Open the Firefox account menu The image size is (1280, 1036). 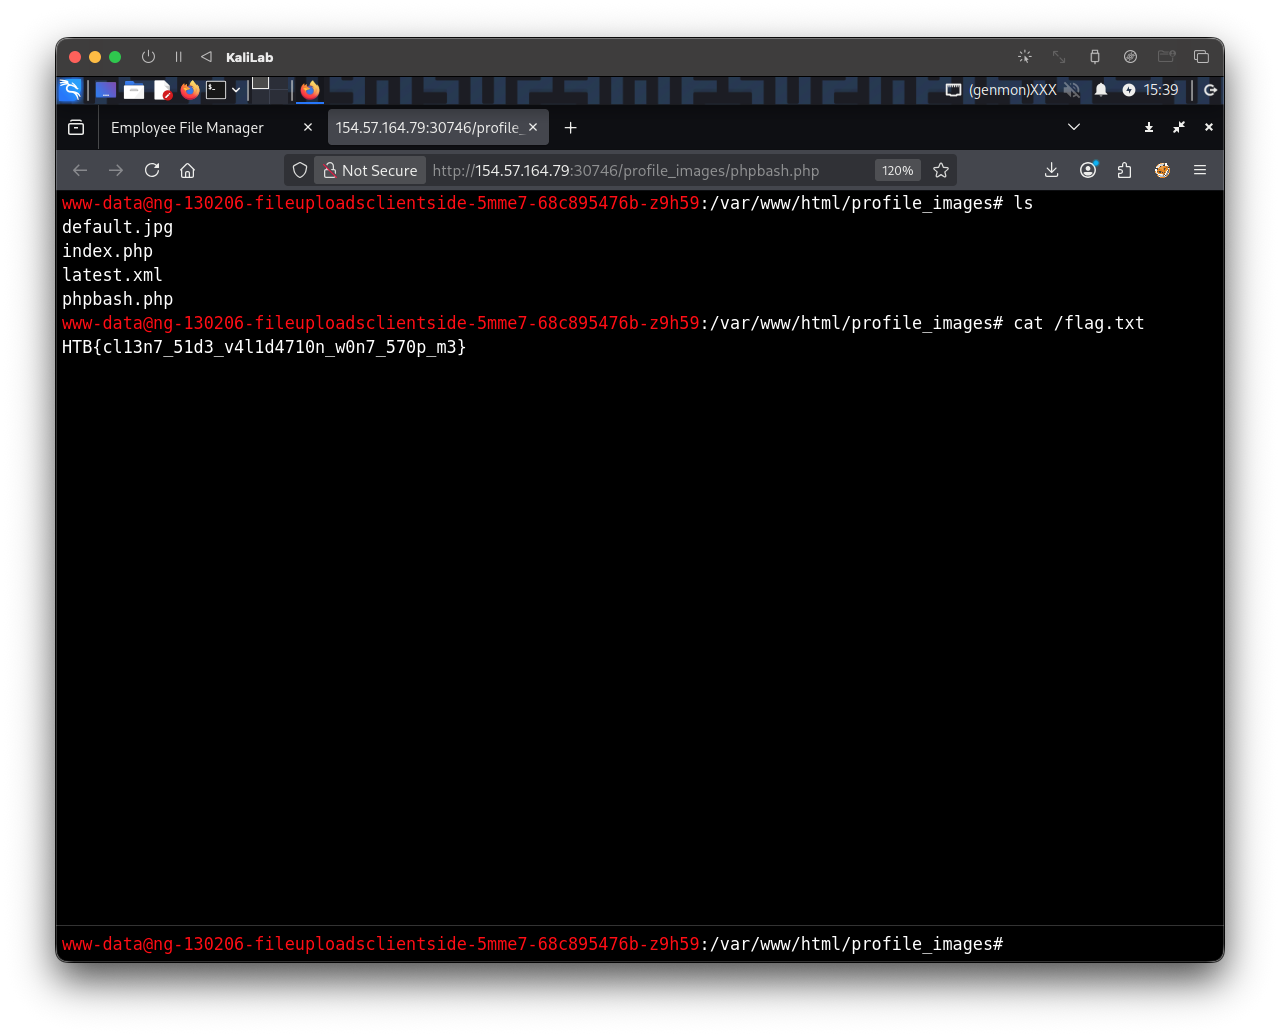[x=1088, y=170]
